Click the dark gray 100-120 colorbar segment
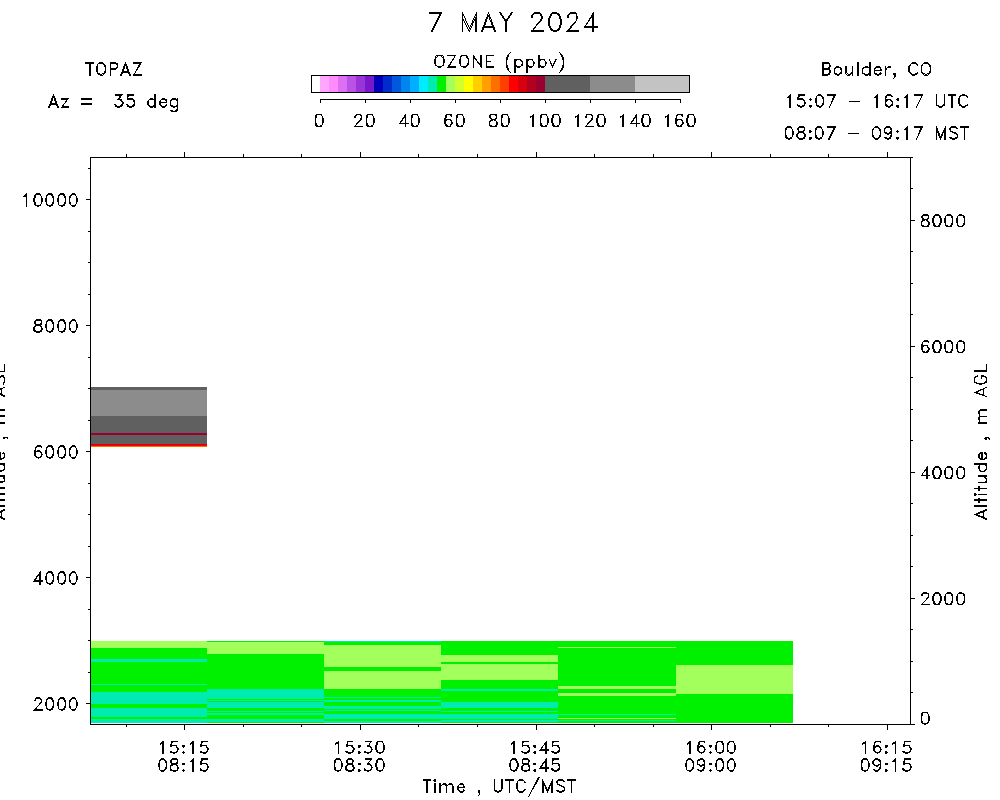The image size is (1000, 800). 567,84
